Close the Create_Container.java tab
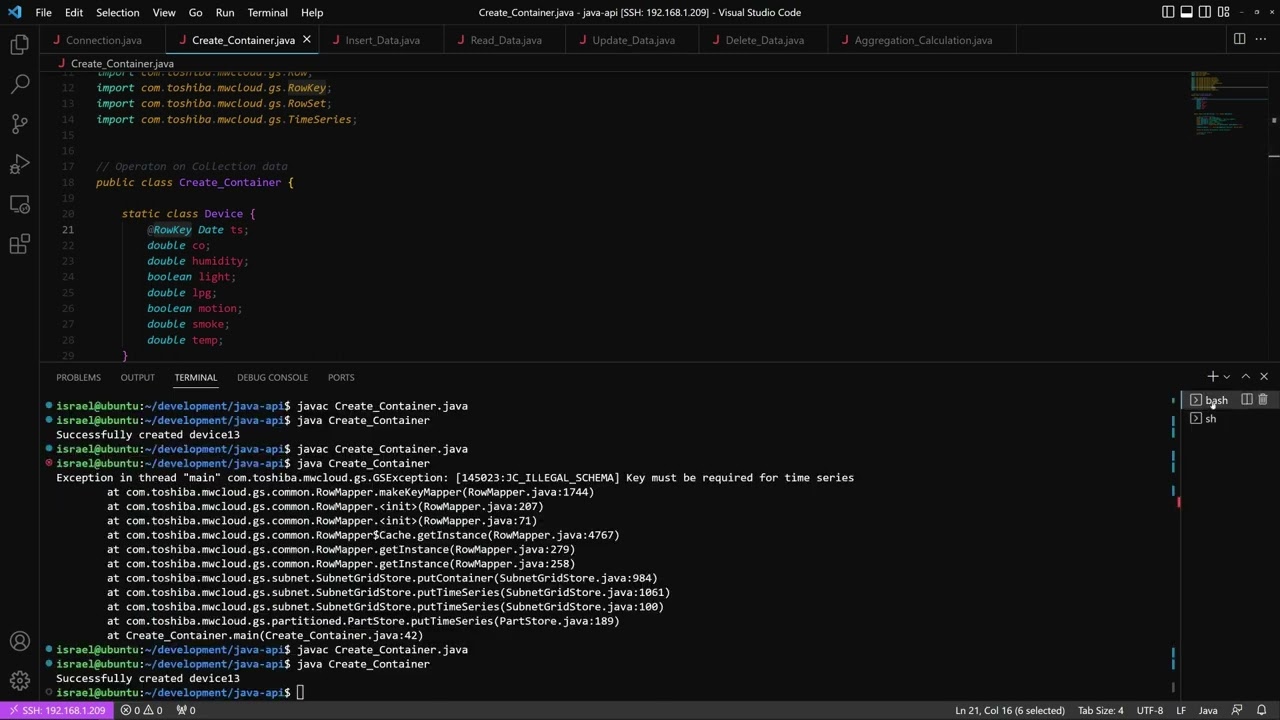This screenshot has width=1280, height=720. click(307, 40)
